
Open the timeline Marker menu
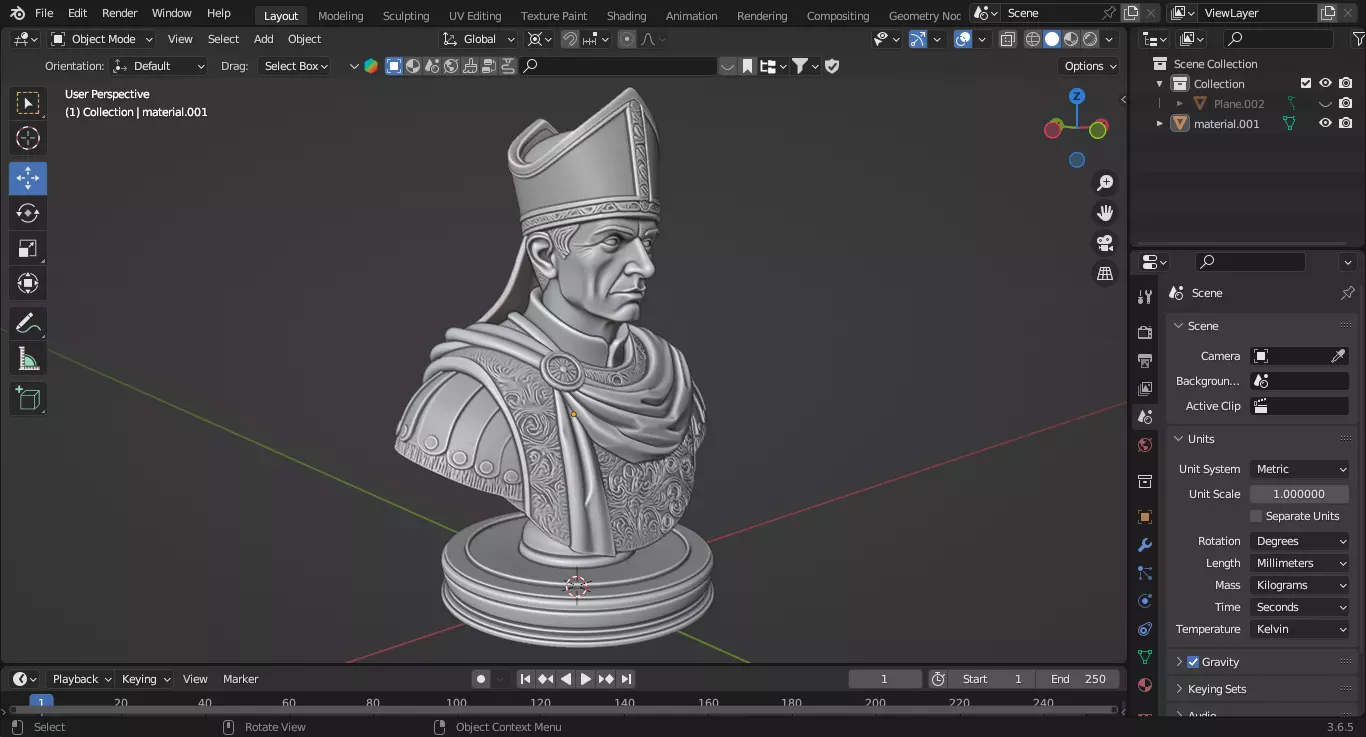[x=240, y=679]
